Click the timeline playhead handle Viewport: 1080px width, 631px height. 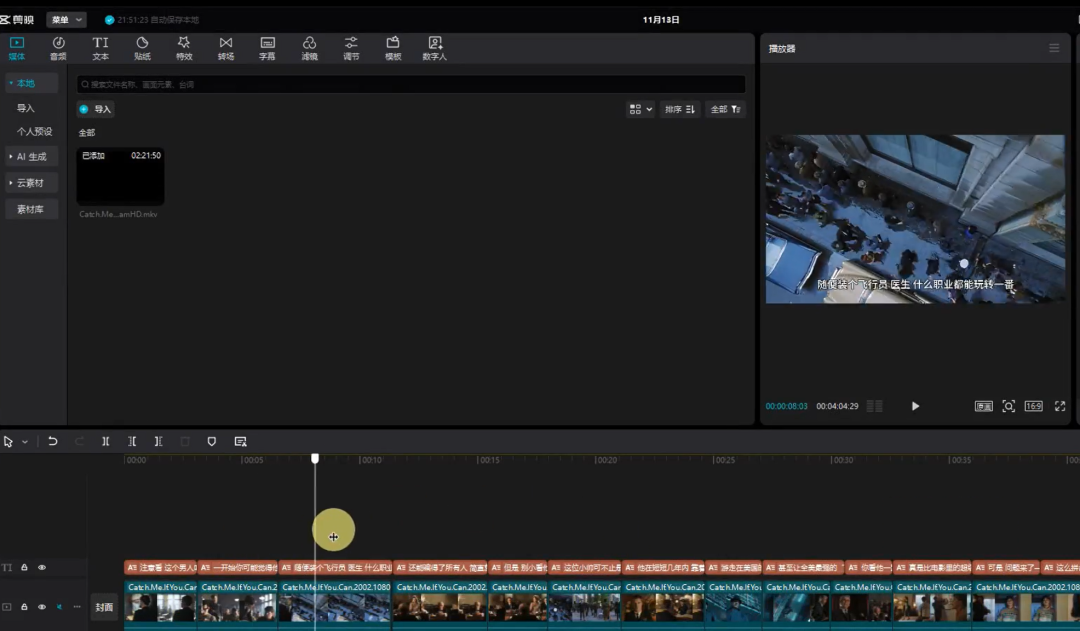coord(315,459)
